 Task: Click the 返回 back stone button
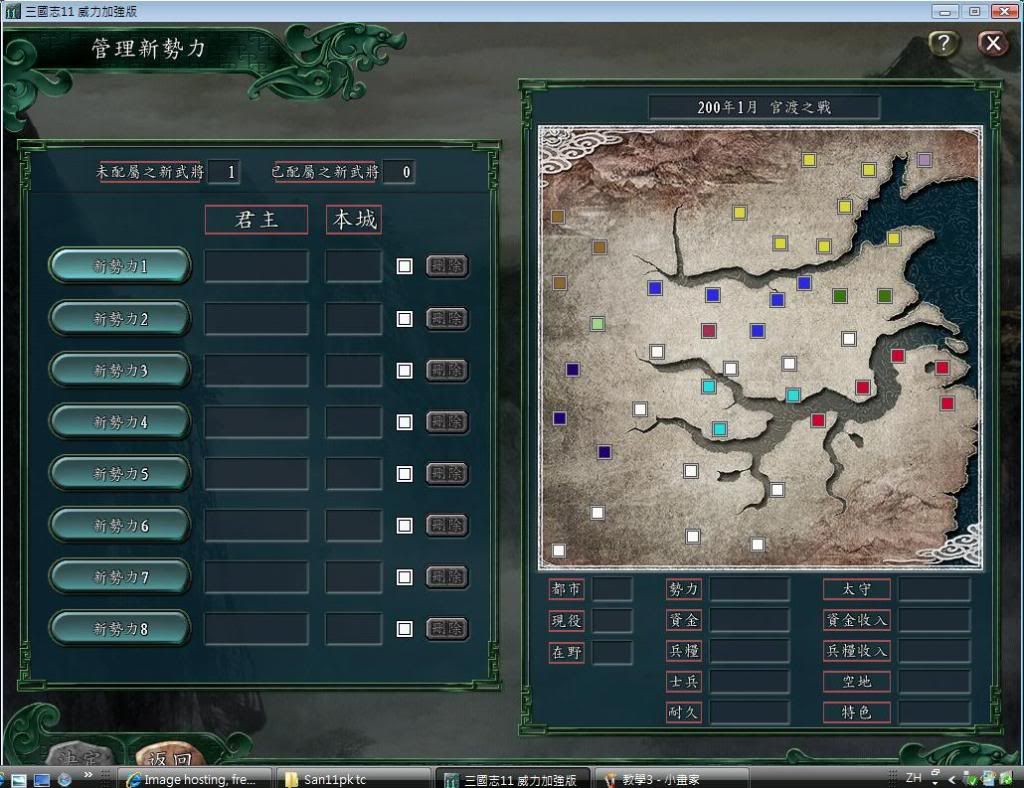point(170,756)
